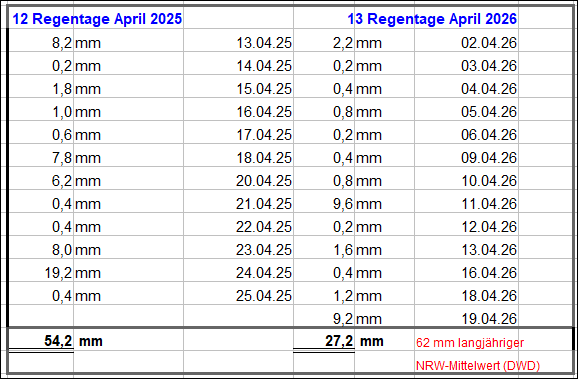Select the heading '12 Regentage April 2025'
The image size is (578, 379).
(x=97, y=19)
